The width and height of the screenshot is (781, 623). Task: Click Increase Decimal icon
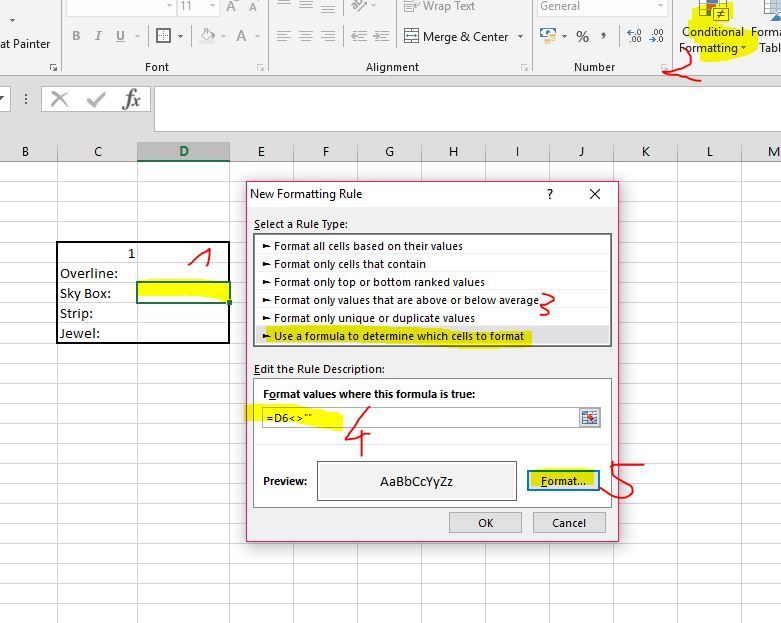click(x=634, y=36)
